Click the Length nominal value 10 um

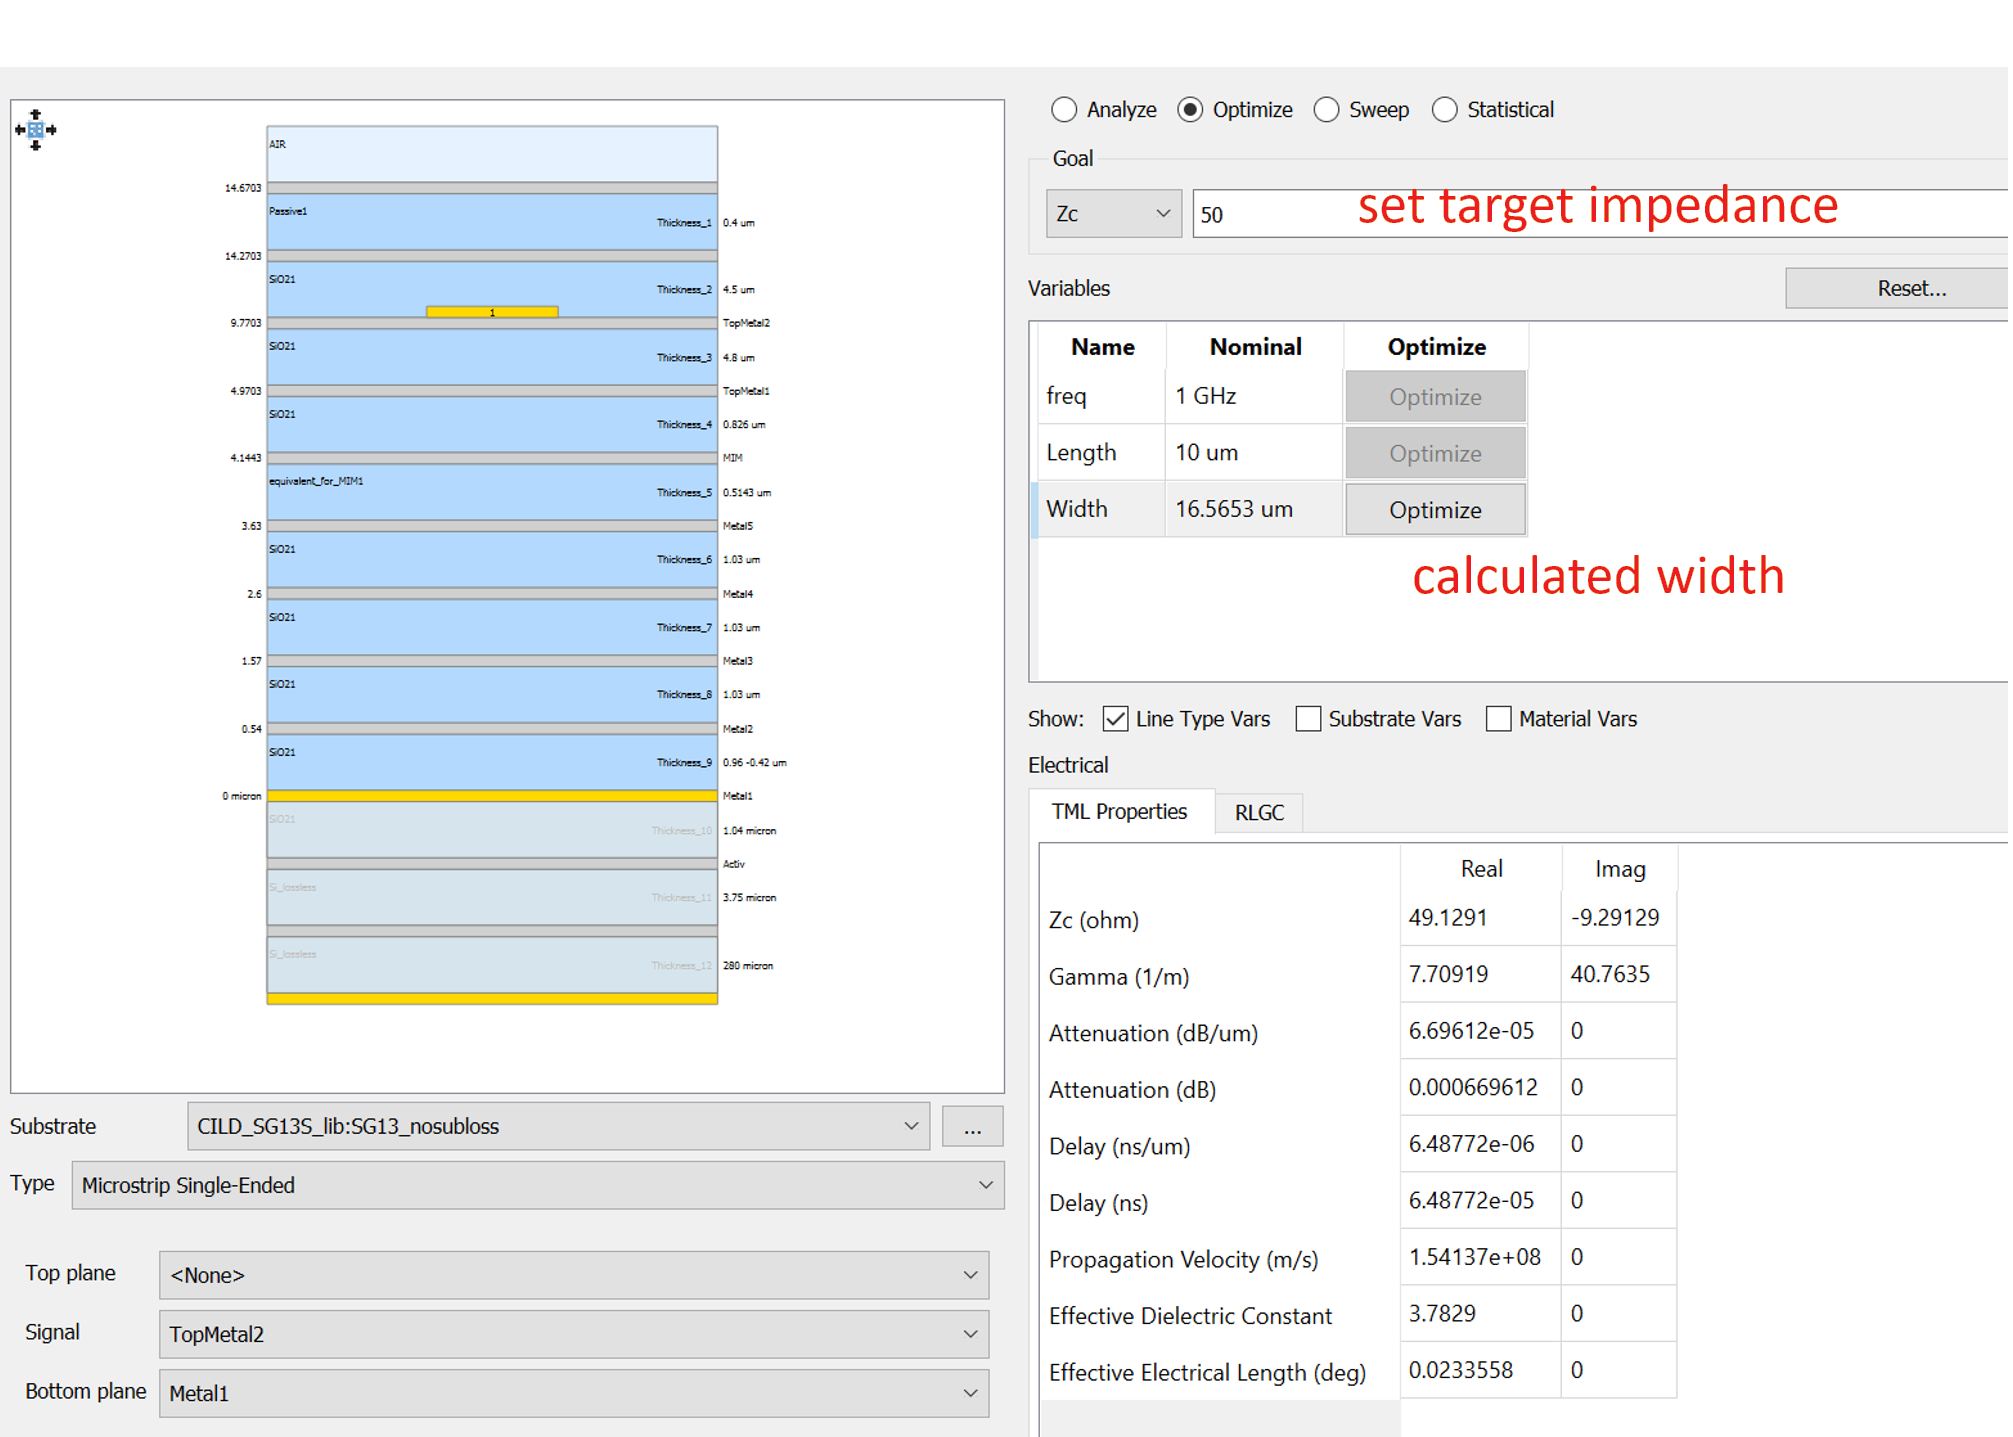click(1253, 453)
